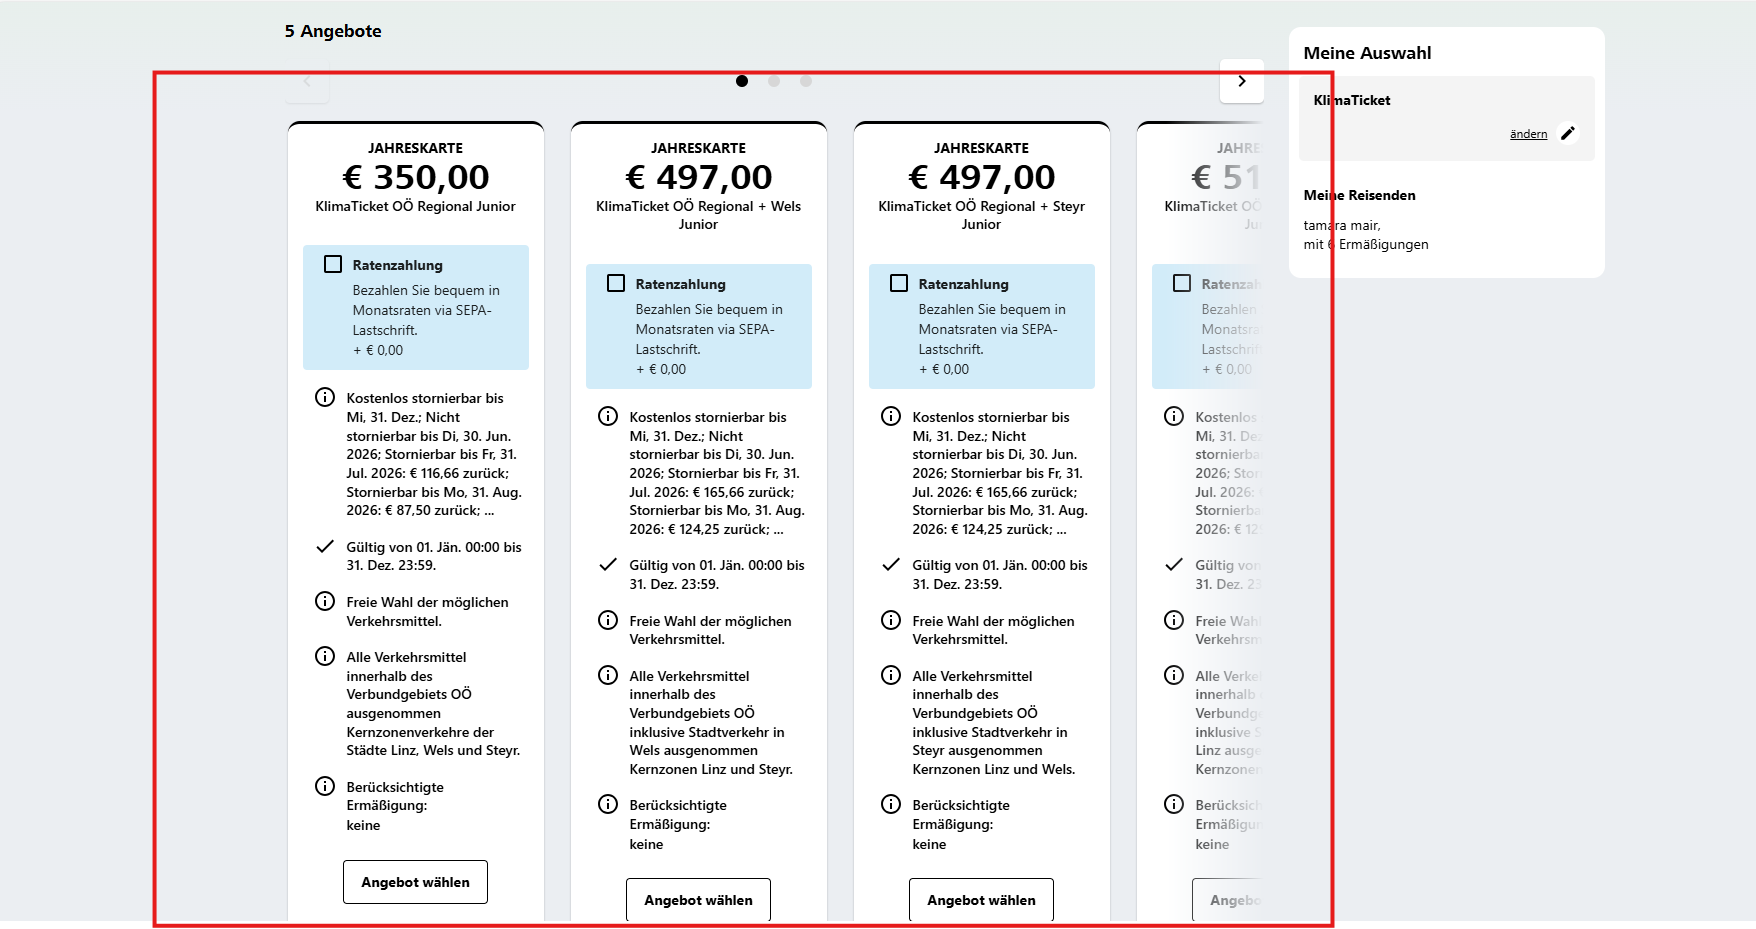Click info icon for Steyr card Berücksichtigte Ermäßigung

[891, 804]
